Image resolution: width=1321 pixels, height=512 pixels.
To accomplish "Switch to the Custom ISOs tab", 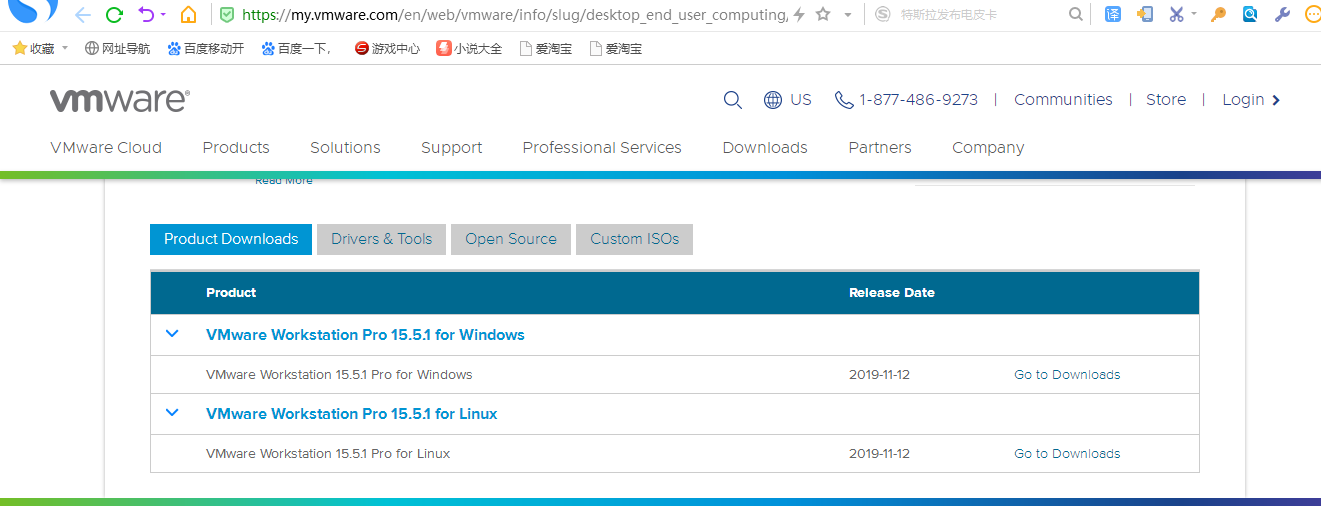I will 634,239.
